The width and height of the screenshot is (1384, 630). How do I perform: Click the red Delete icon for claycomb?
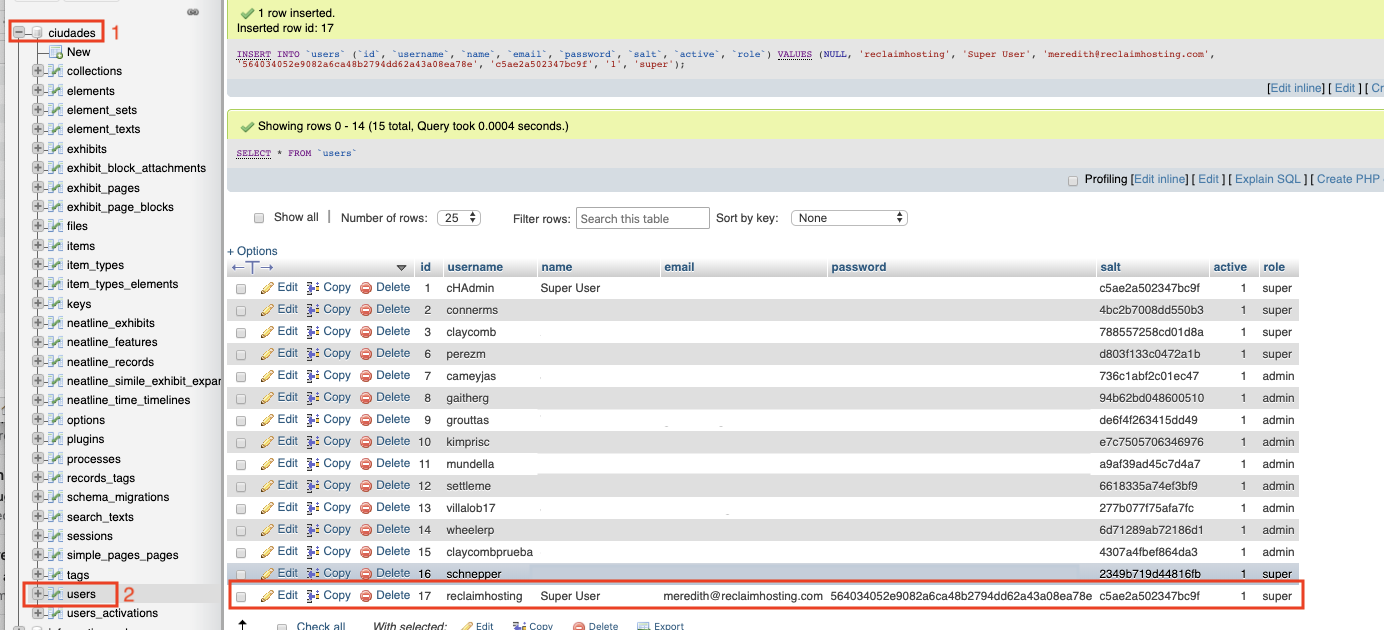tap(366, 331)
